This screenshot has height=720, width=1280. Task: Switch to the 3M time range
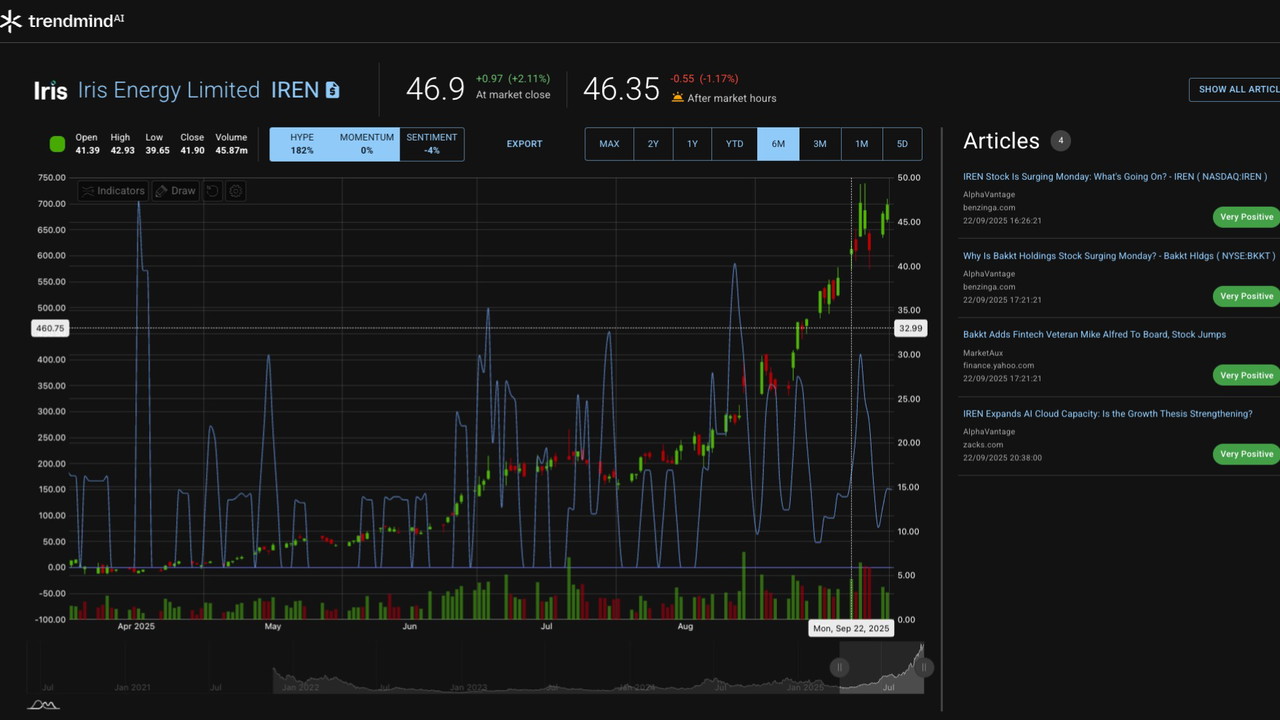point(819,144)
